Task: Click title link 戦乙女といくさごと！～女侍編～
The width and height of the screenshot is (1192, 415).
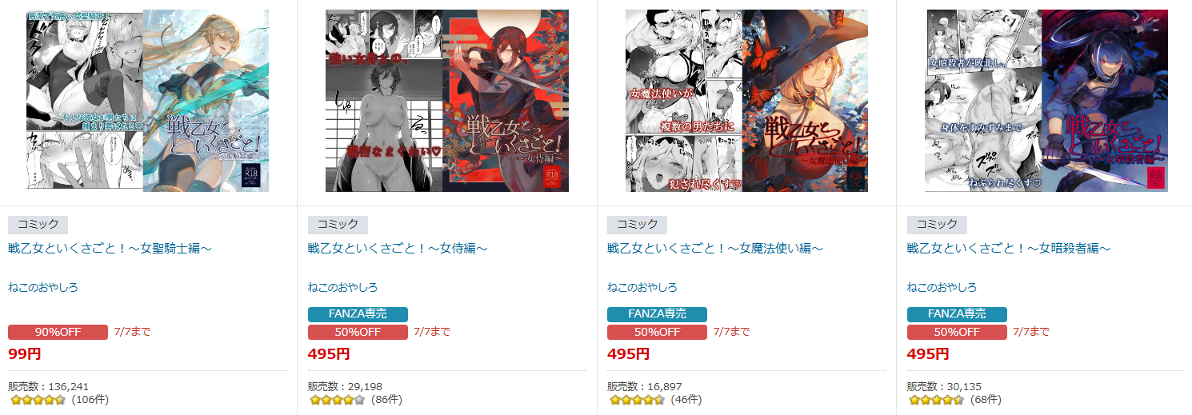Action: [398, 249]
